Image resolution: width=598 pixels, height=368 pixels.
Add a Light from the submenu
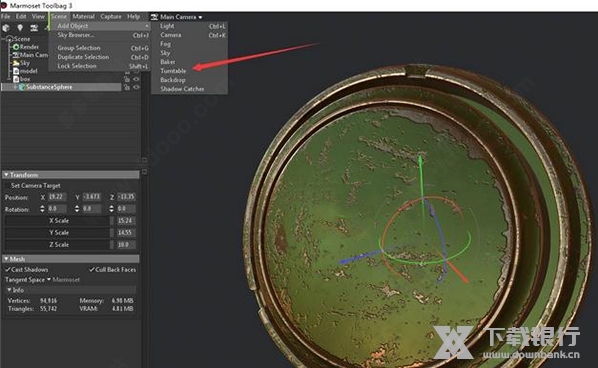[x=190, y=26]
